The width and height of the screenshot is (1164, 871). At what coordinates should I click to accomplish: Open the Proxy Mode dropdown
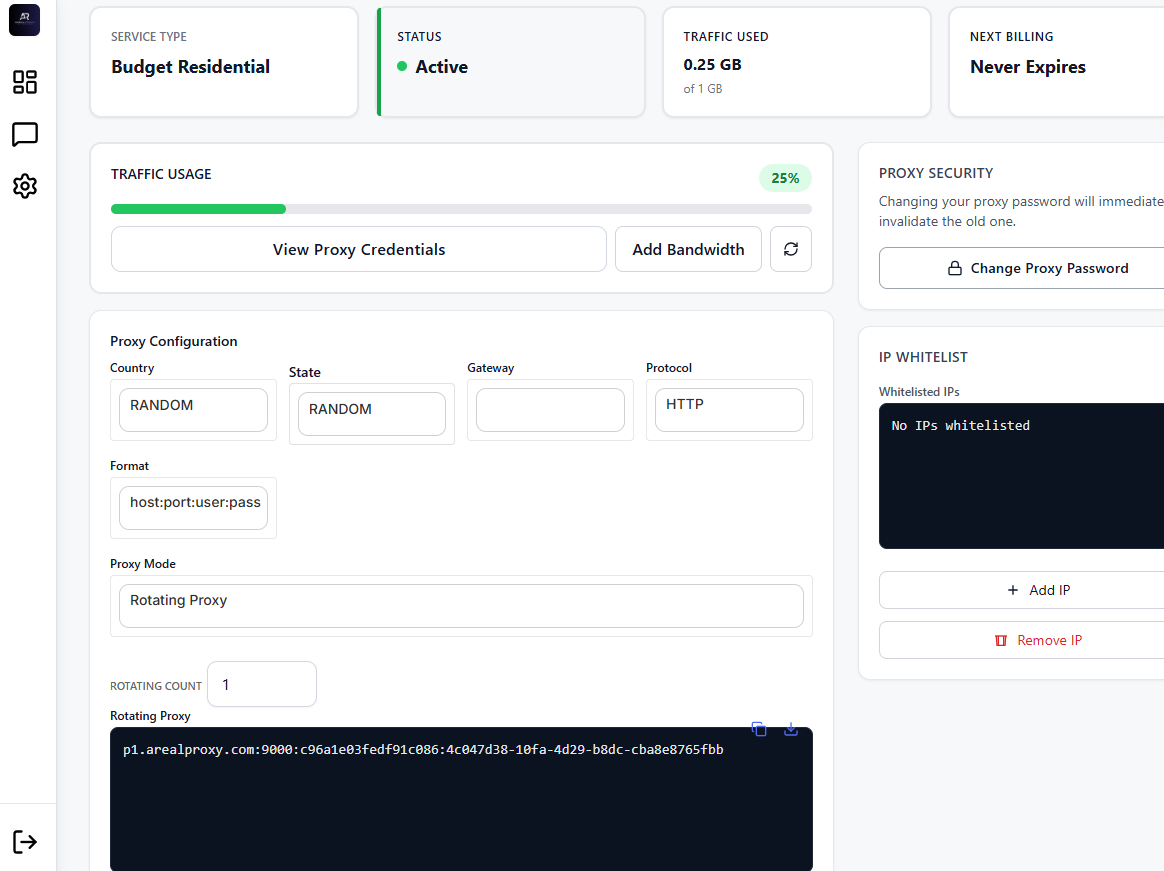pyautogui.click(x=461, y=605)
